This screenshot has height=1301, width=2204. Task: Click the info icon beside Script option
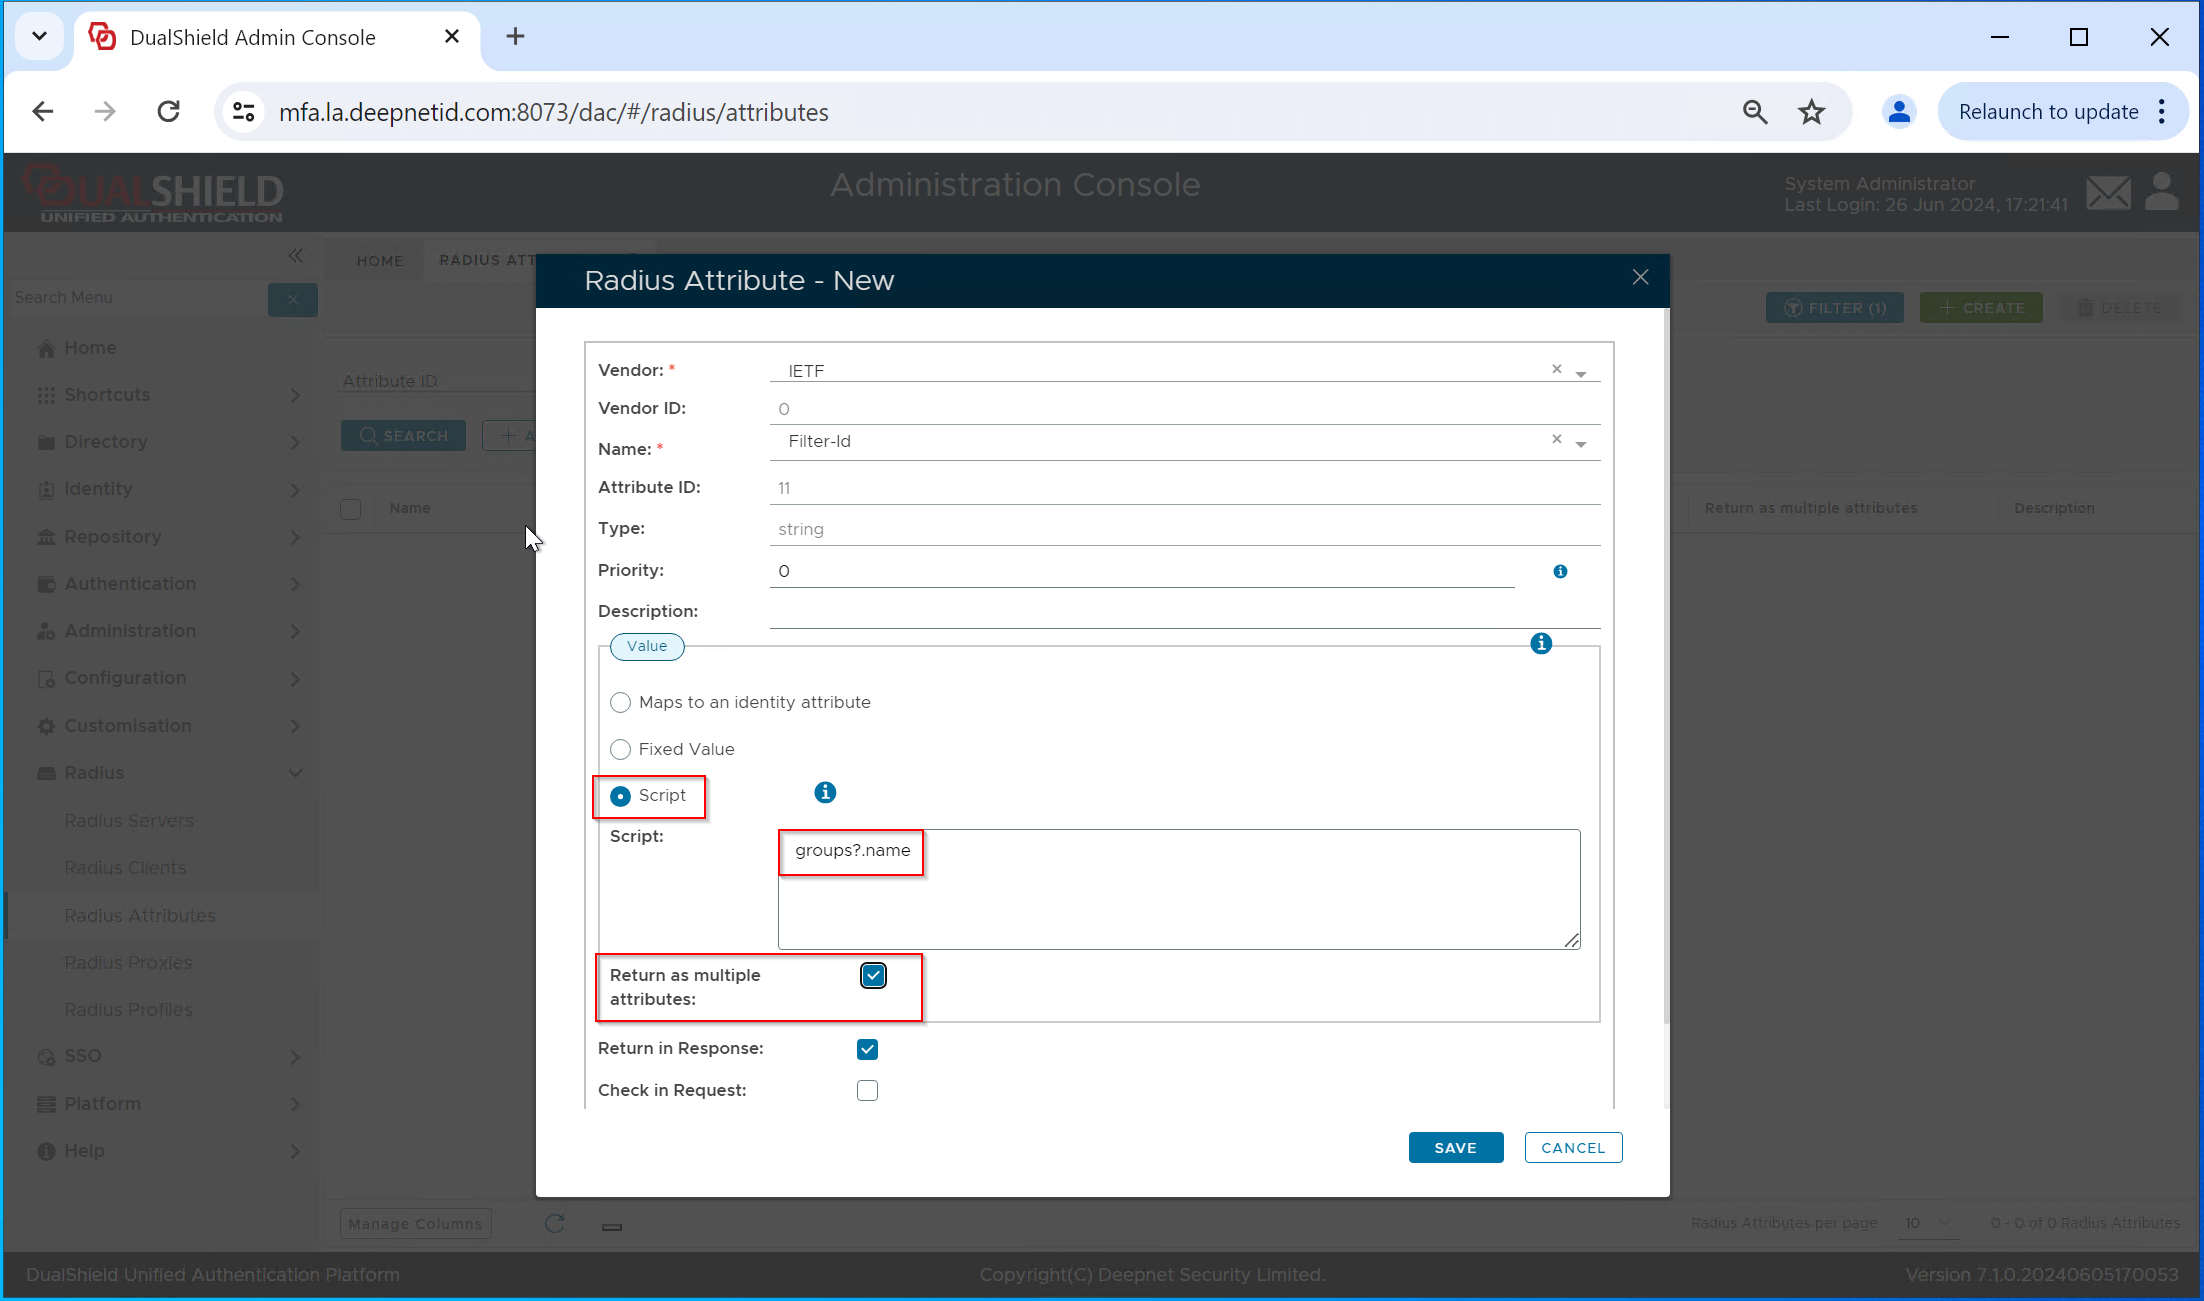(x=825, y=793)
